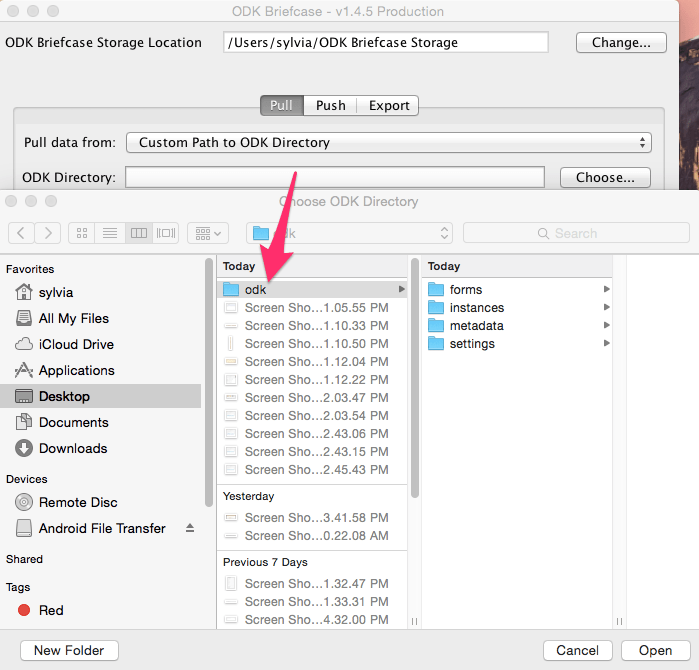Open Downloads in sidebar

(100, 448)
